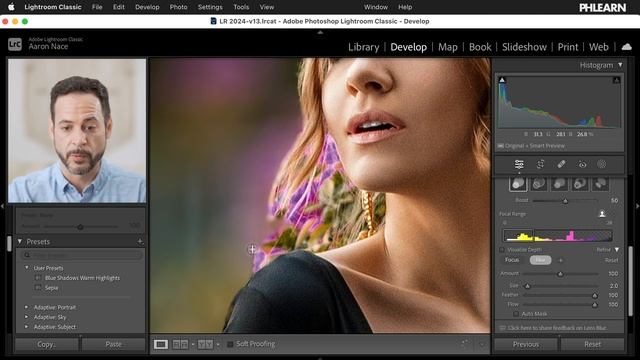The image size is (640, 360).
Task: Select the Reference view icon in toolbar
Action: [180, 344]
